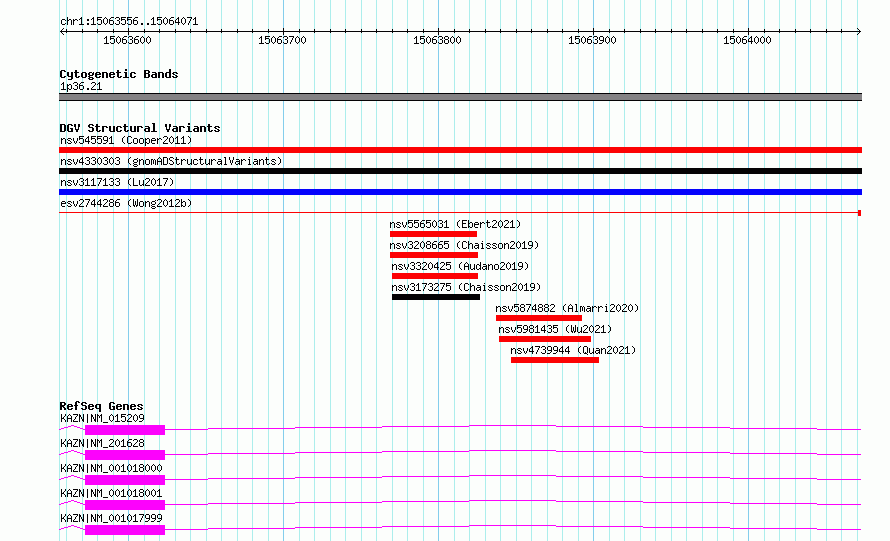Click the nsv4739944 (Quan2021) label
This screenshot has height=541, width=890.
click(573, 350)
